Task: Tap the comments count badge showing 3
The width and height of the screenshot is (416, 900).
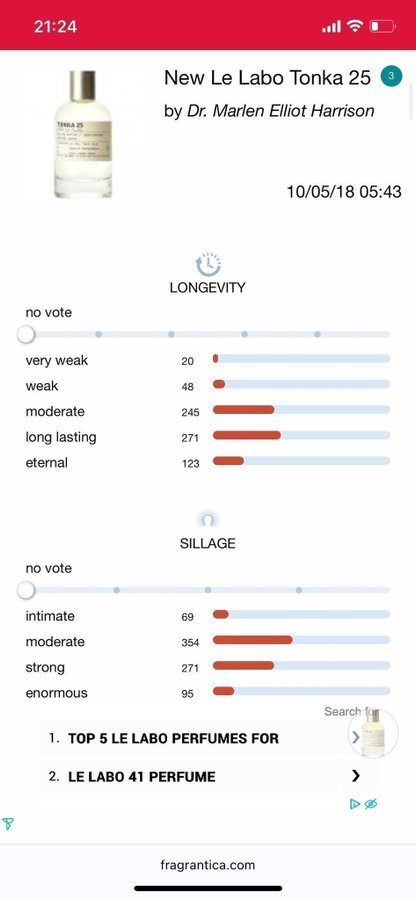Action: coord(391,76)
